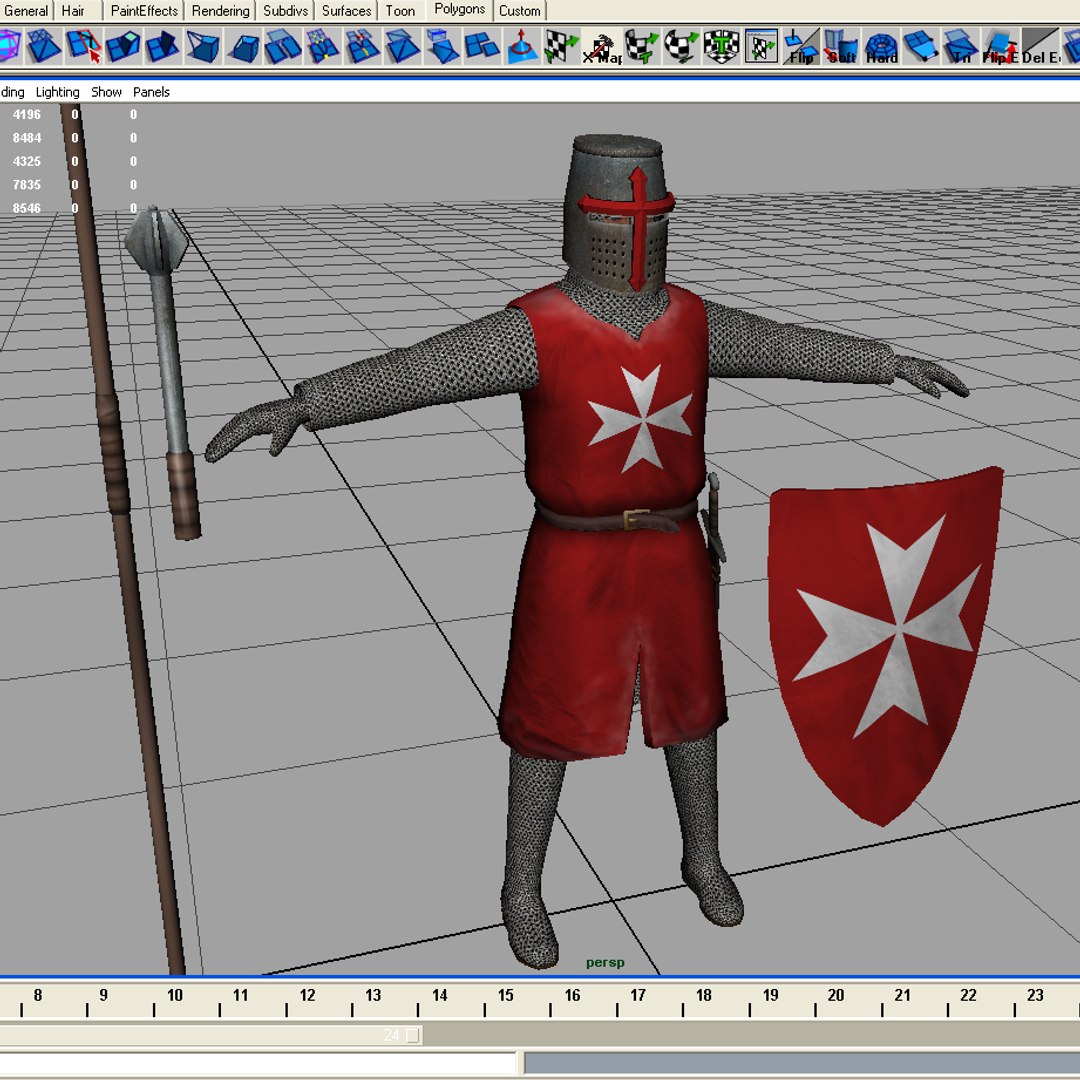Click the red arrow normal-move tool icon

coord(522,47)
